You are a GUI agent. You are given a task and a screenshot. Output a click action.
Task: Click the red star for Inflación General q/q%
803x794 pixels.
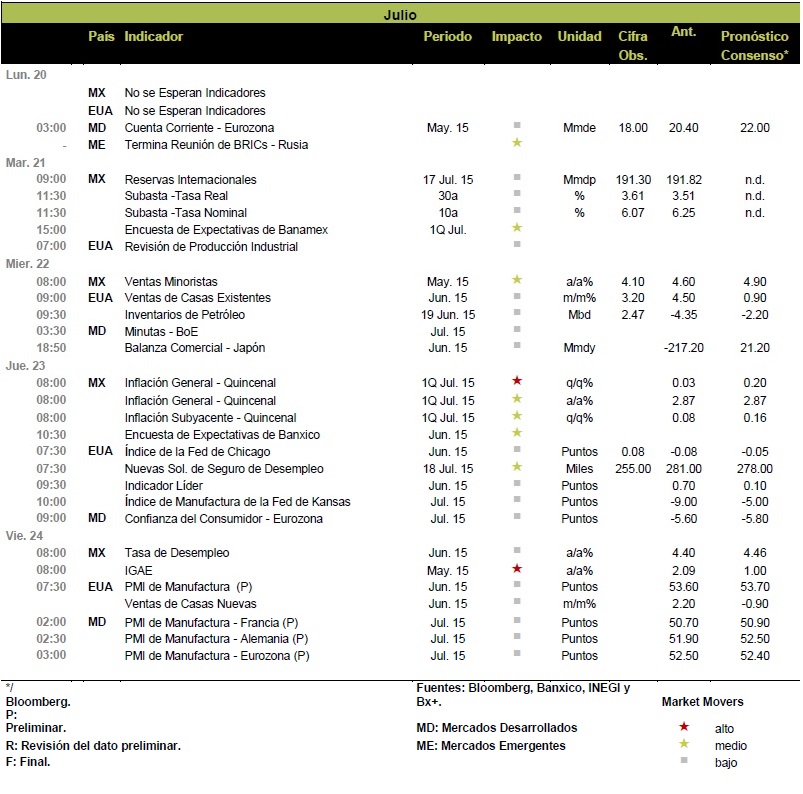tap(517, 380)
